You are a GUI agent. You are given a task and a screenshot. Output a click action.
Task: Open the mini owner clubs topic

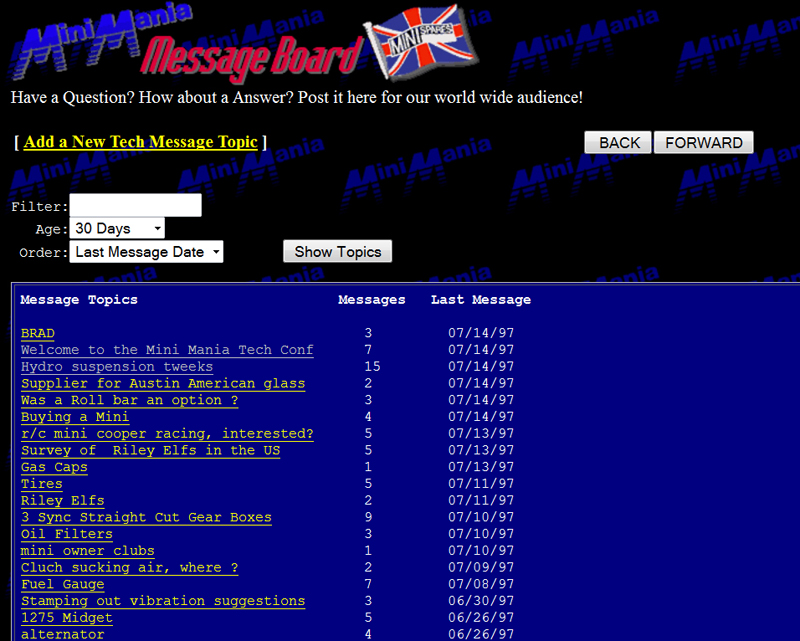coord(87,551)
